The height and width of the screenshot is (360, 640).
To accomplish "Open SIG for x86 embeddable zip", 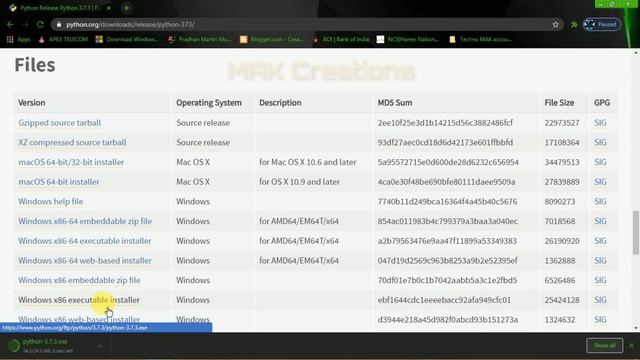I will [x=600, y=280].
